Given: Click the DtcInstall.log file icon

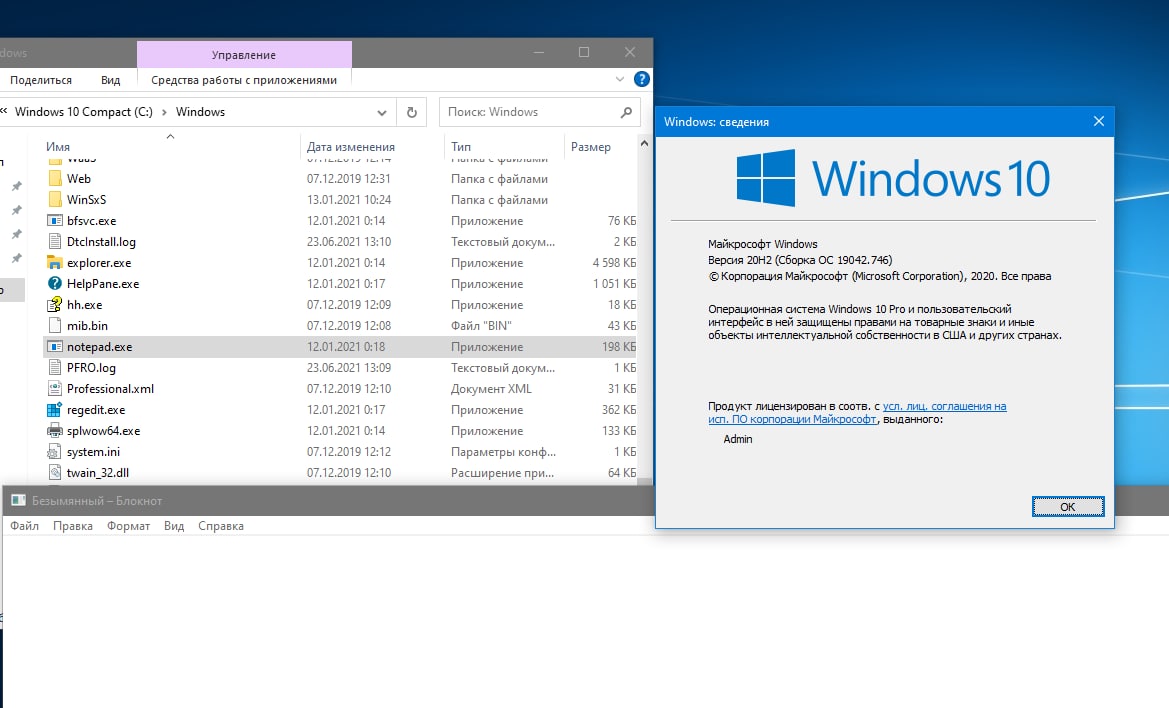Looking at the screenshot, I should pos(54,241).
